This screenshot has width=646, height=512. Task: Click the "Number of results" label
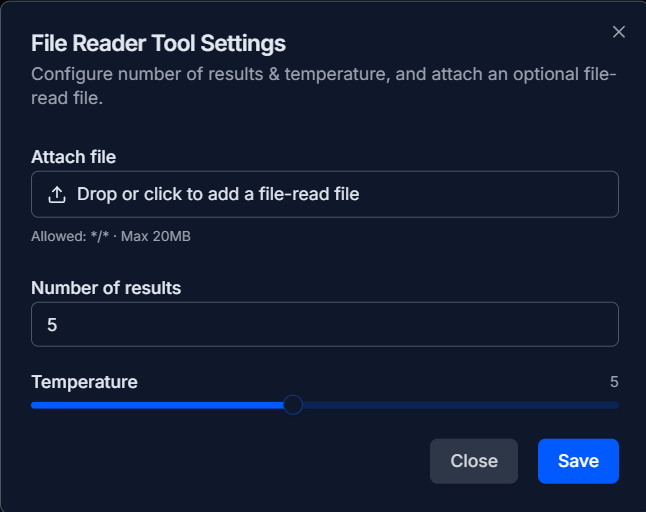click(x=106, y=288)
